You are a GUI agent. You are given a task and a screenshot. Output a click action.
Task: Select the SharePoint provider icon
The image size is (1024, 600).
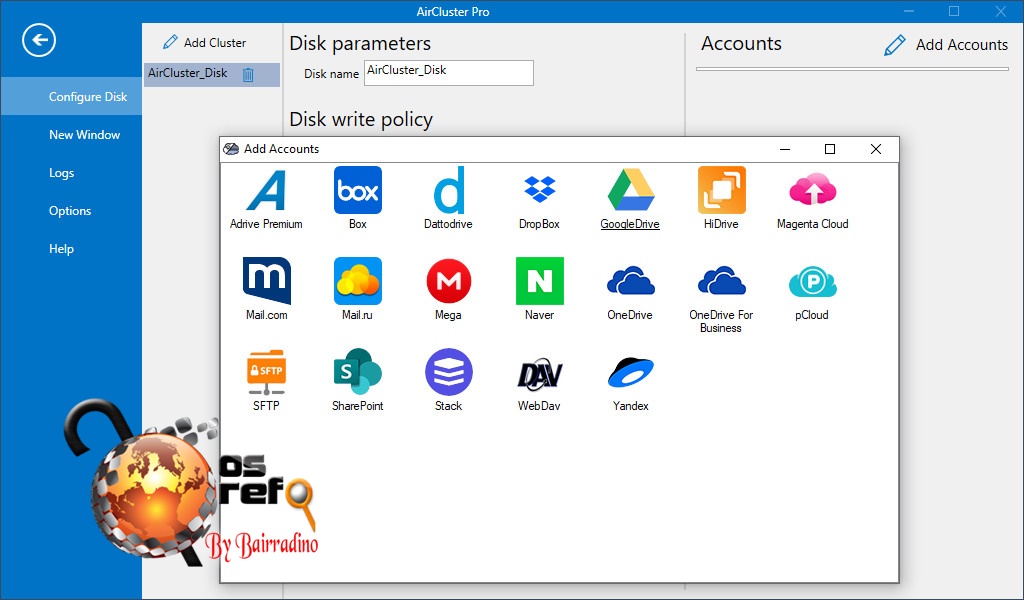(x=357, y=371)
